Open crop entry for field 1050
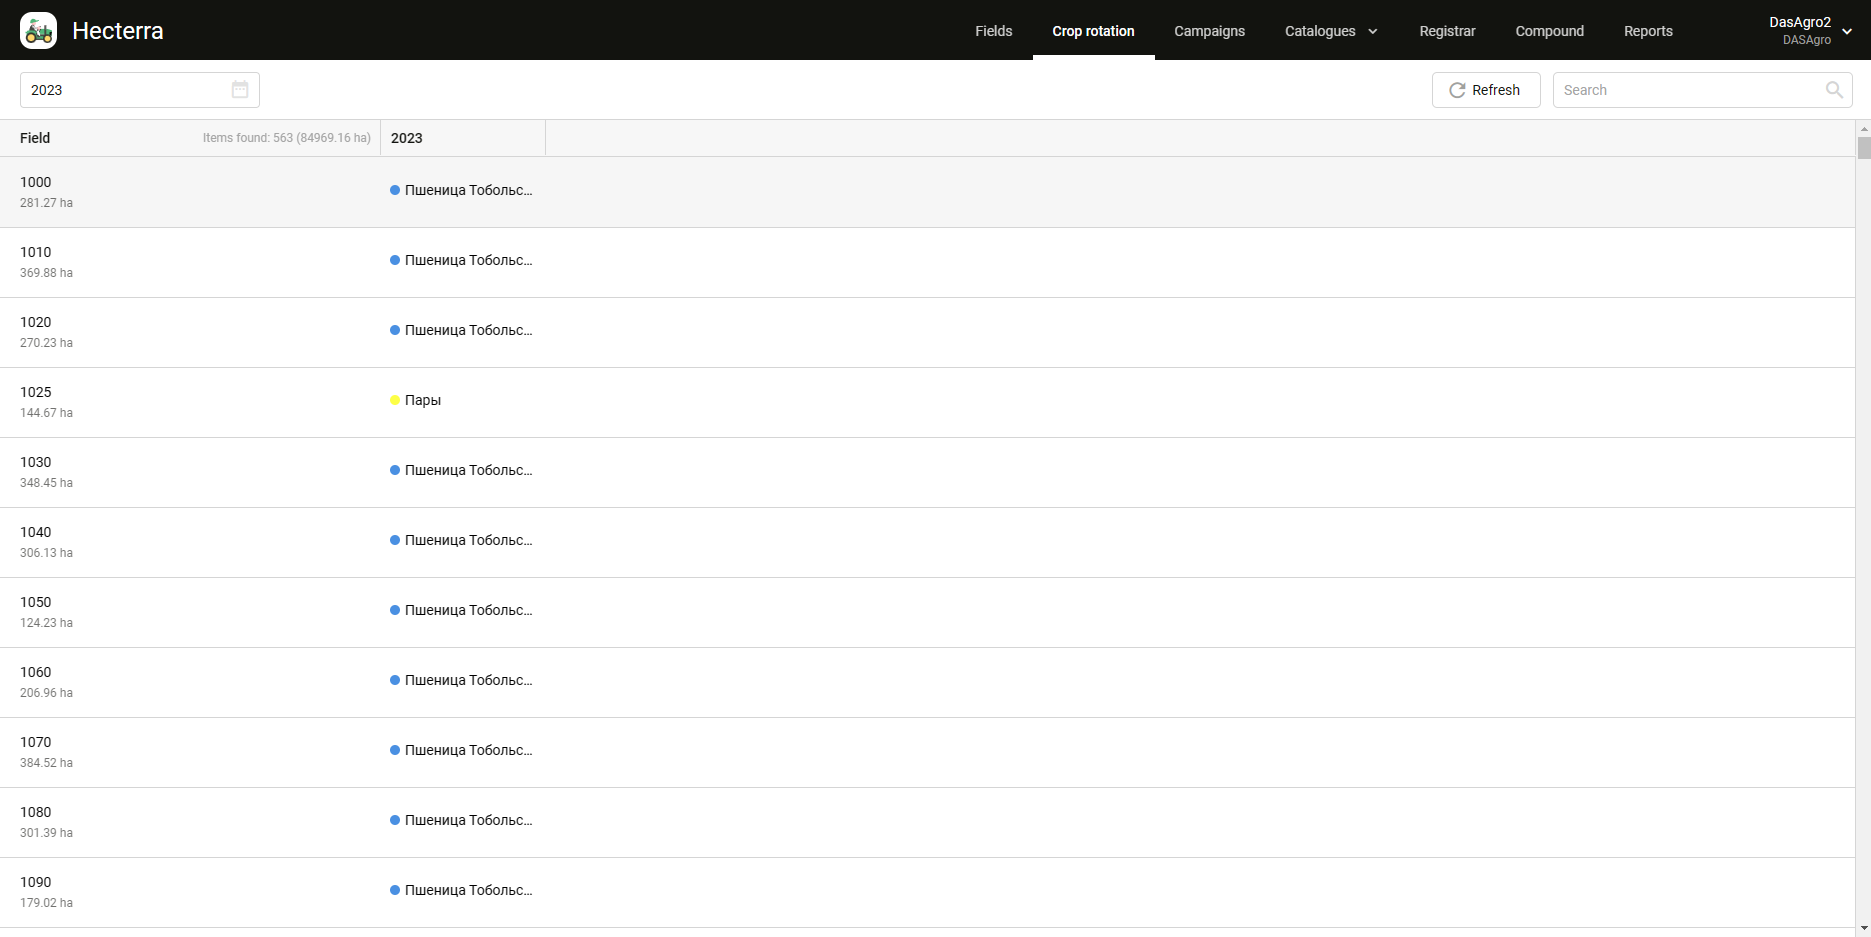1871x937 pixels. [468, 610]
